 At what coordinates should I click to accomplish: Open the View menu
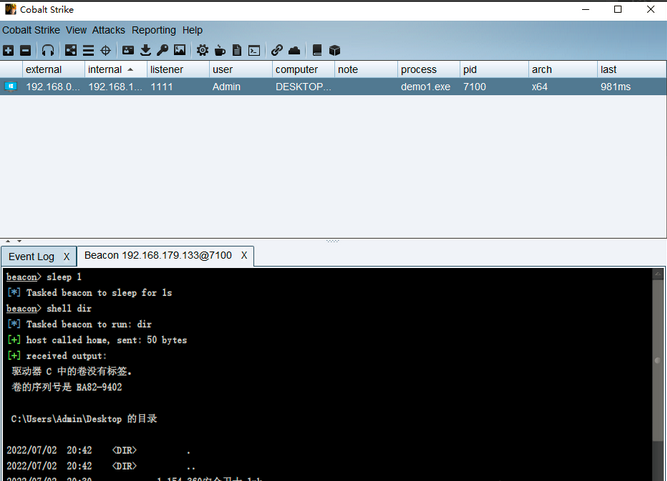[76, 31]
